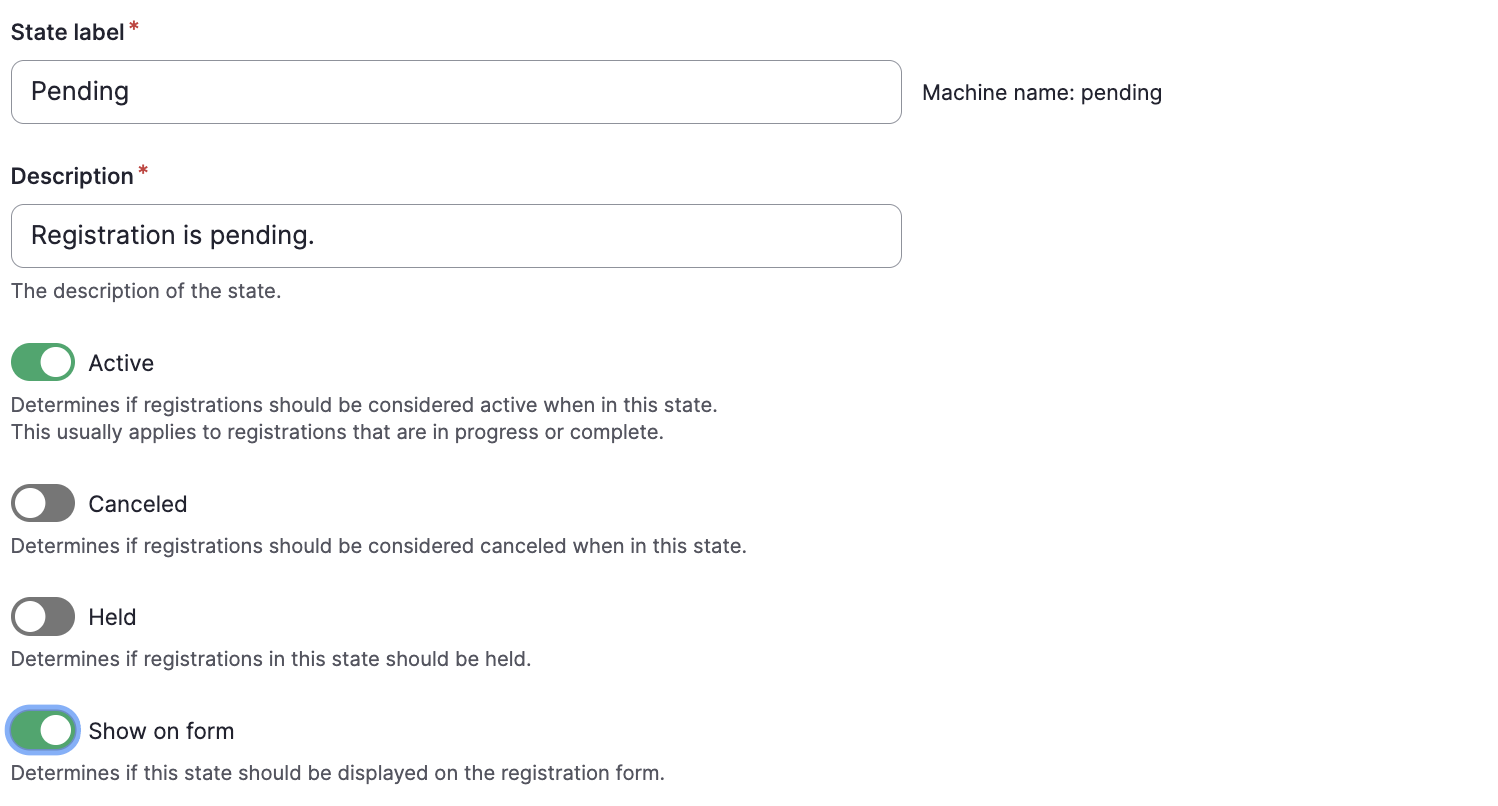Click the 'State label' field heading
This screenshot has height=806, width=1498.
[67, 32]
